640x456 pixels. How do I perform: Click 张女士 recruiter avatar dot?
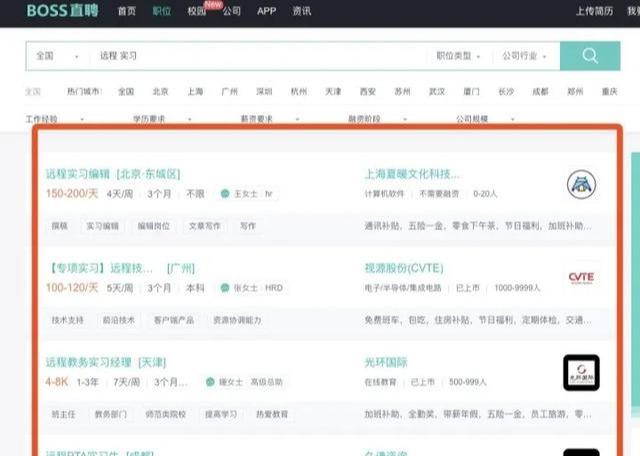[x=225, y=287]
